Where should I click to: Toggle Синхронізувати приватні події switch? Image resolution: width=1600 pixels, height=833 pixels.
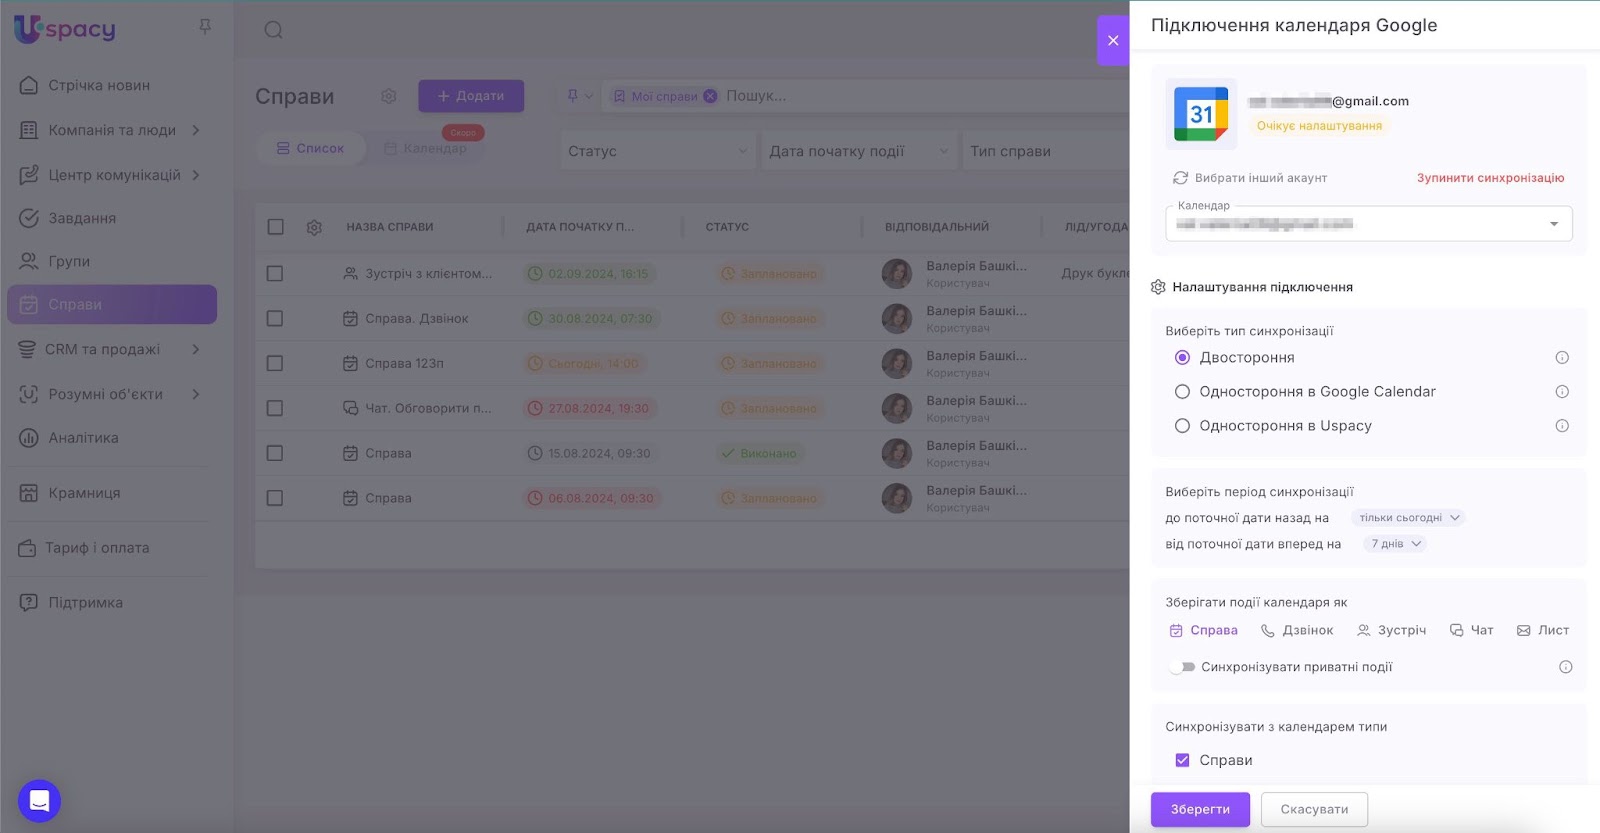pos(1182,667)
